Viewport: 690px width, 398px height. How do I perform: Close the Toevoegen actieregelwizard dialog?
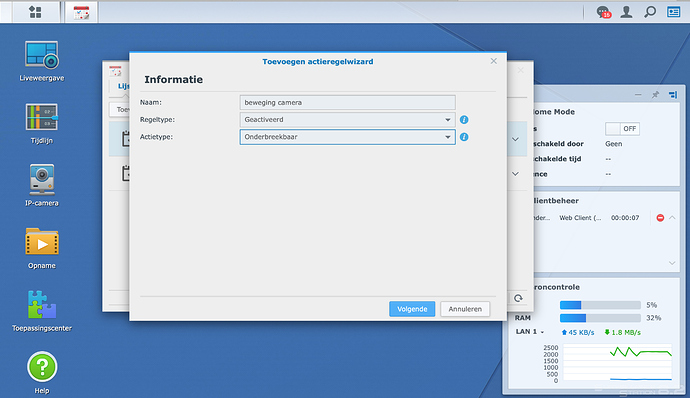(494, 61)
